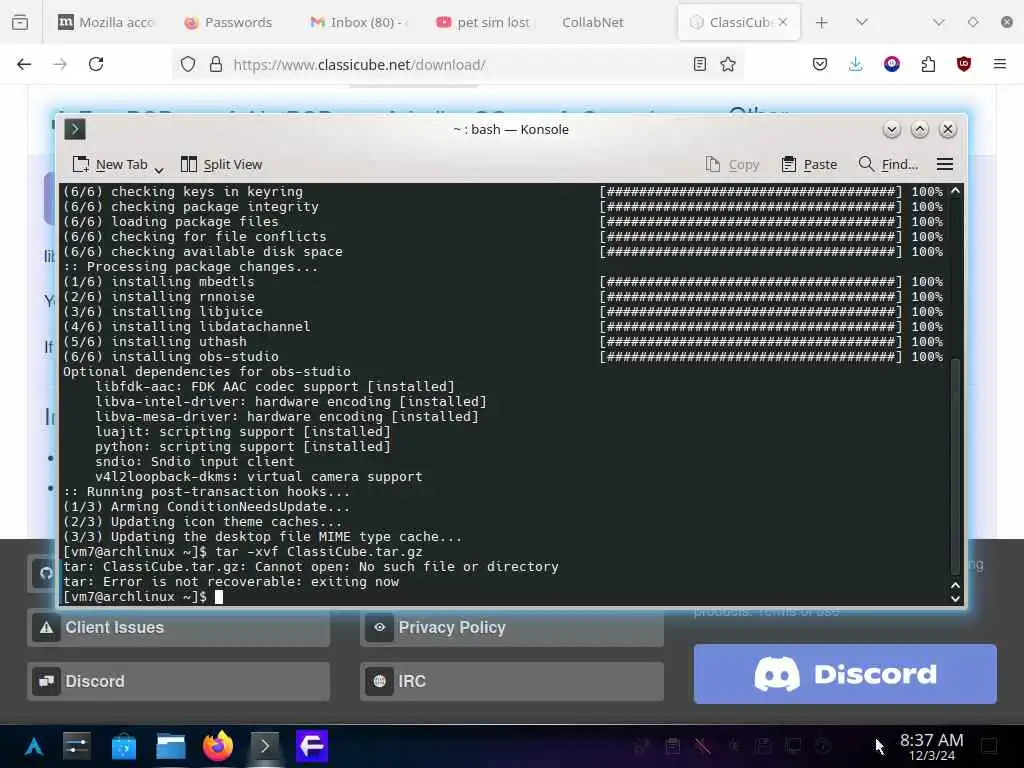1024x768 pixels.
Task: Open Discover software store in taskbar
Action: click(x=123, y=746)
